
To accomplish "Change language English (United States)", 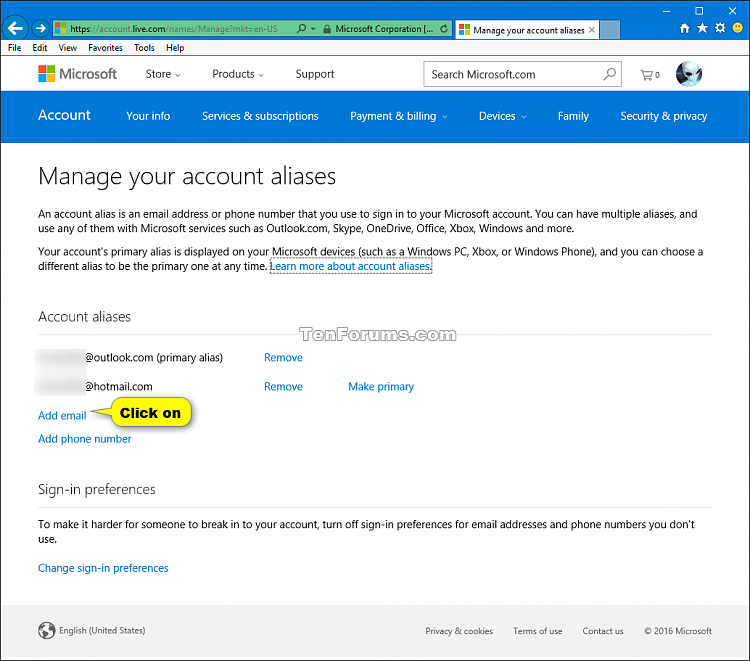I will pyautogui.click(x=102, y=630).
